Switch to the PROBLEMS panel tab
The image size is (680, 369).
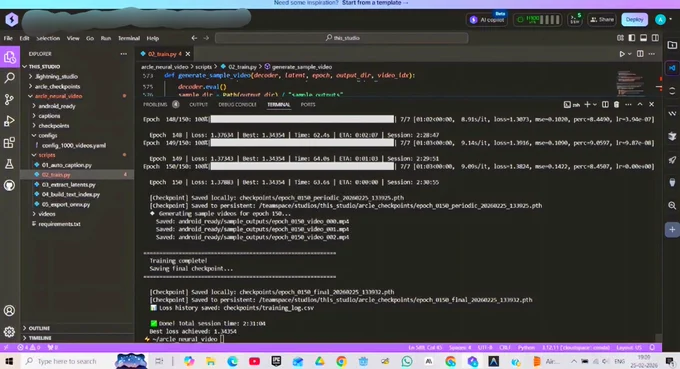[155, 104]
